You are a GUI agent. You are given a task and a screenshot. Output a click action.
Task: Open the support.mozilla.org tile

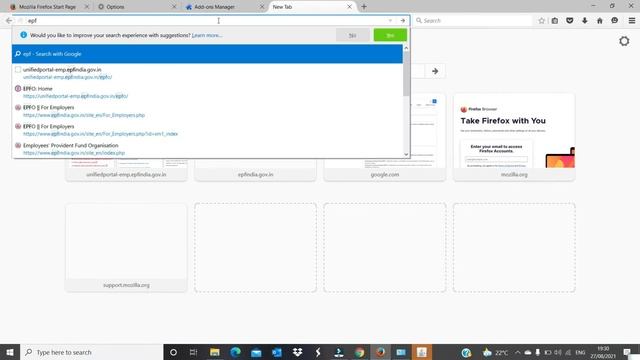click(x=126, y=248)
